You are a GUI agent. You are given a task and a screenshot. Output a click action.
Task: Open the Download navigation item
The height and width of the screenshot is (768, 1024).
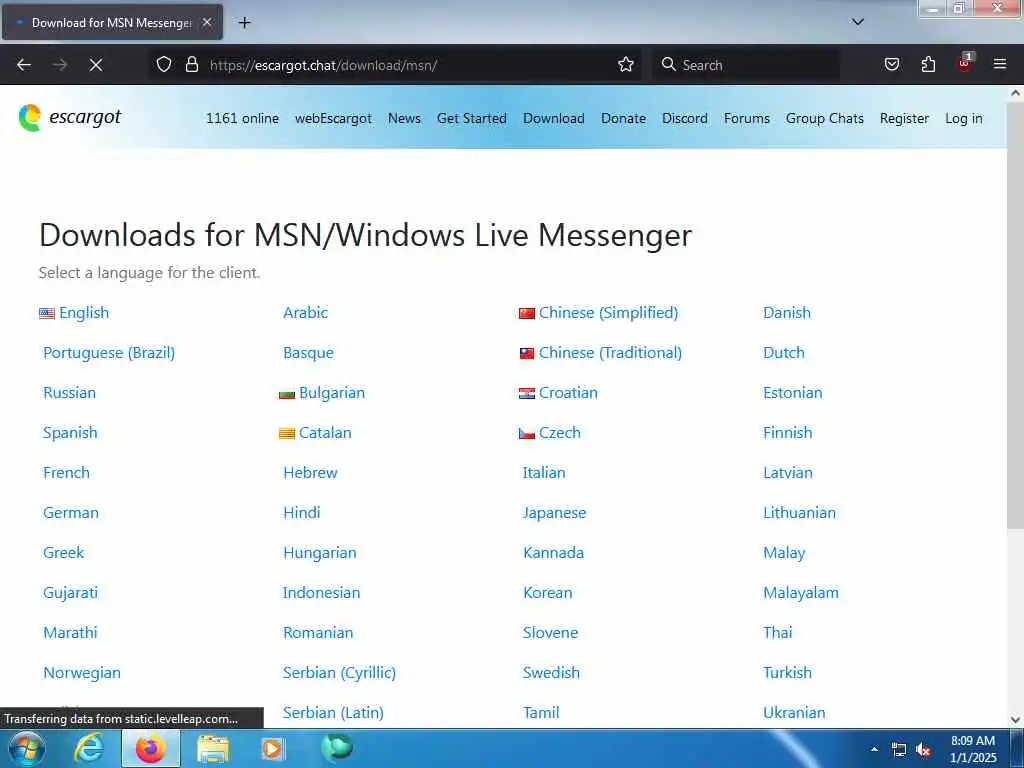coord(554,118)
